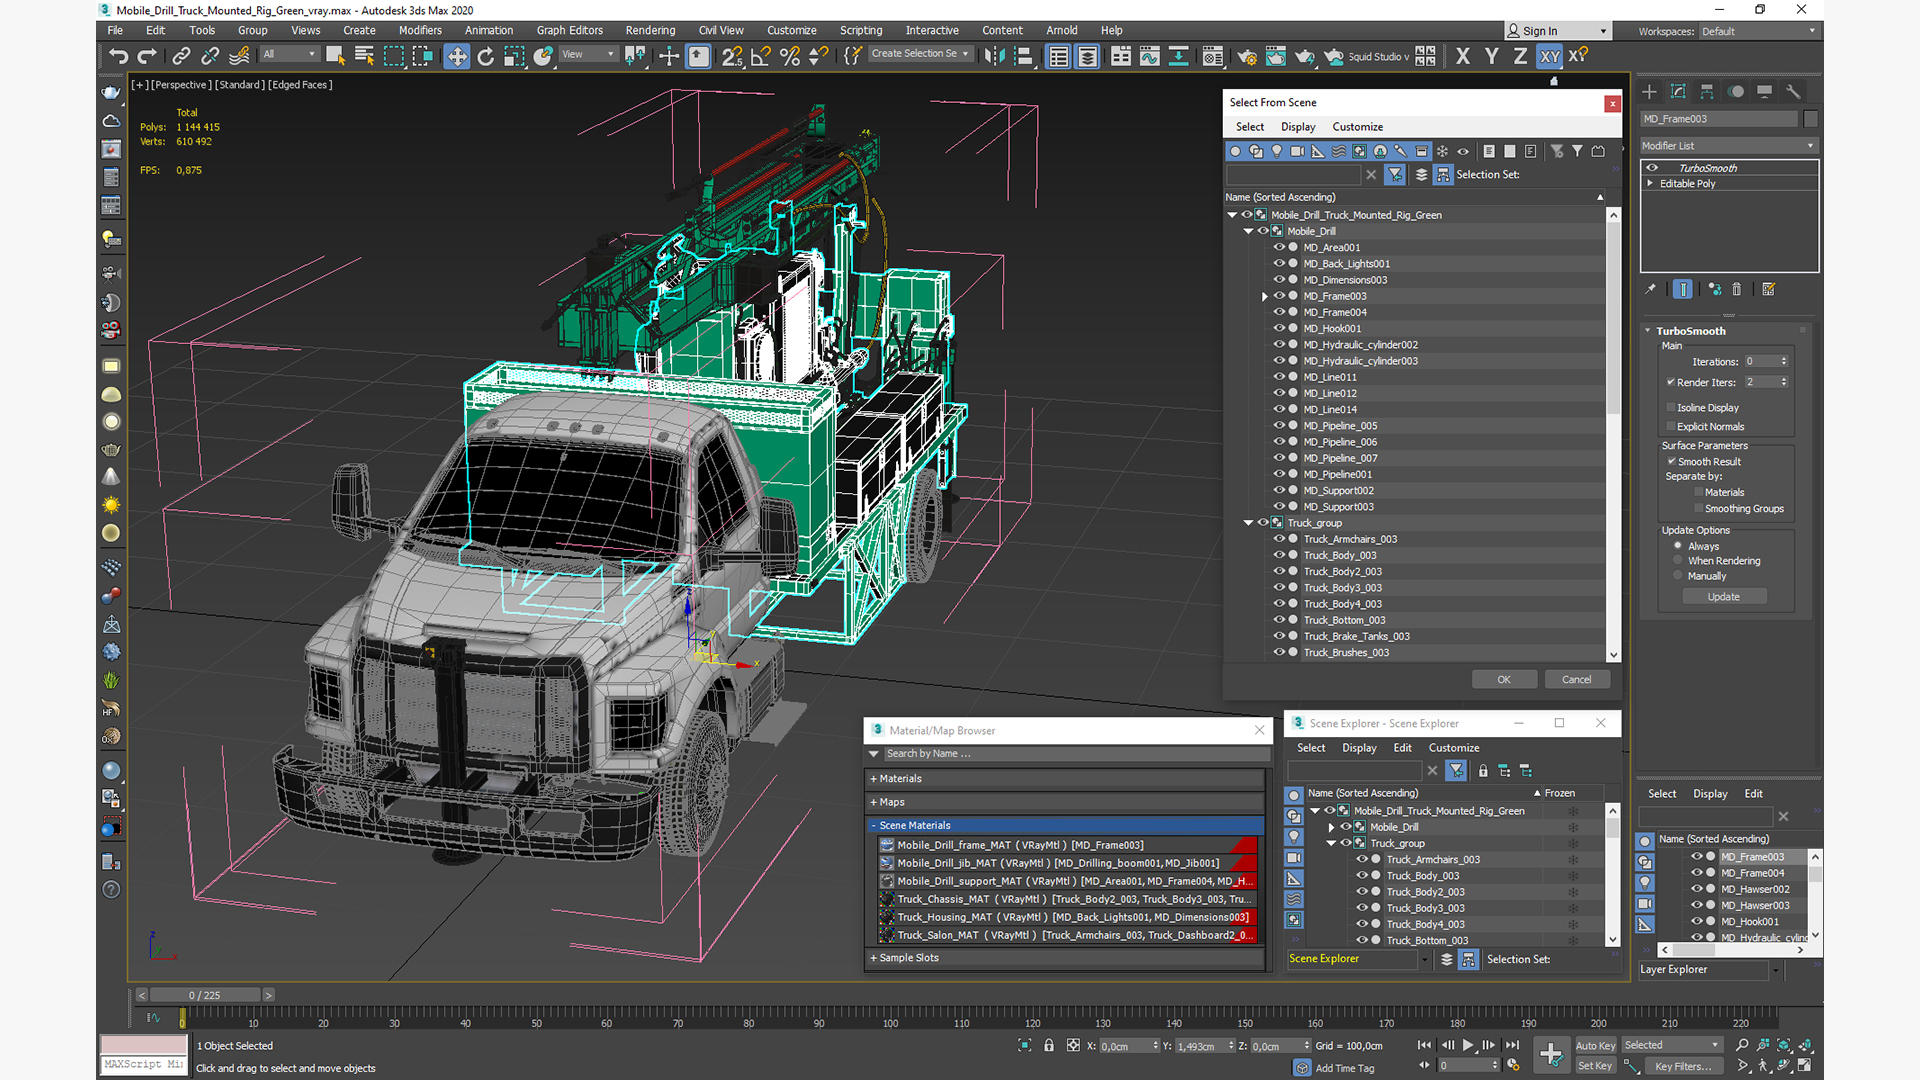Click the OK button in Select From Scene
The height and width of the screenshot is (1080, 1920).
(x=1505, y=679)
